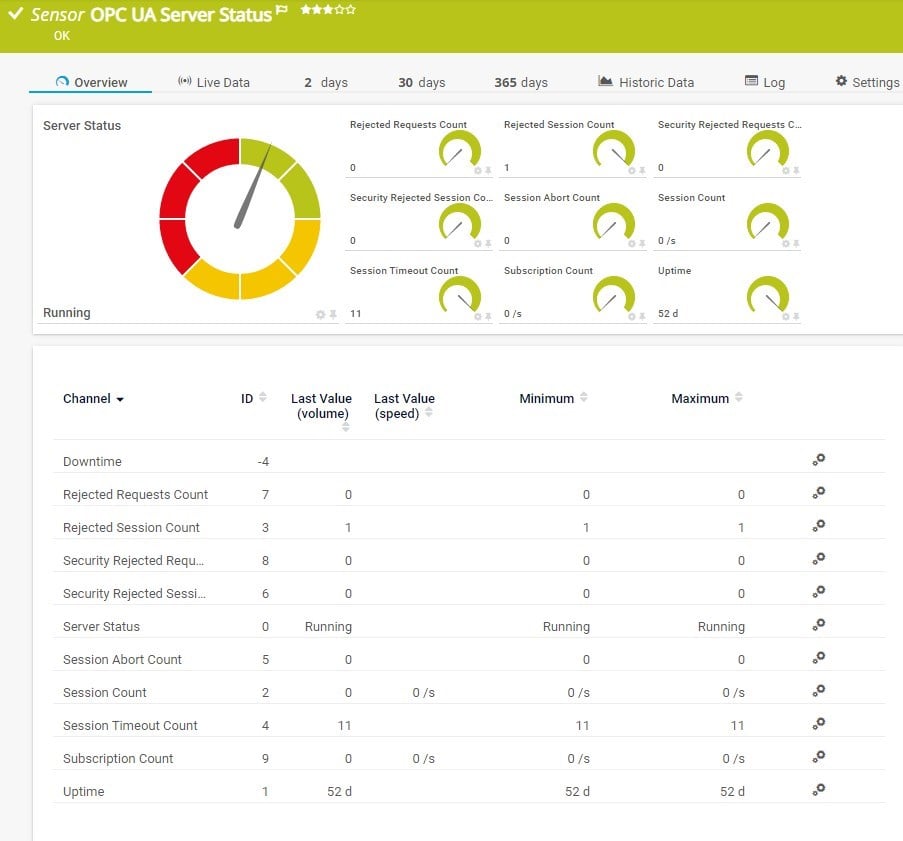Pin the Uptime gauge to dashboard
The image size is (903, 841).
(x=796, y=314)
